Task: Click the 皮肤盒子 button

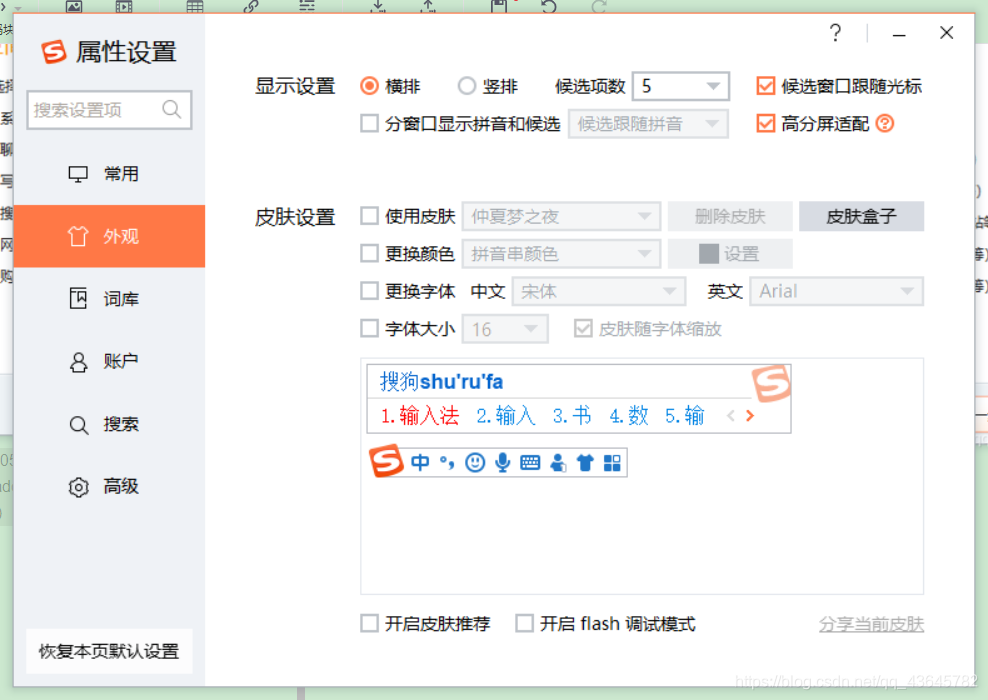Action: coord(861,217)
